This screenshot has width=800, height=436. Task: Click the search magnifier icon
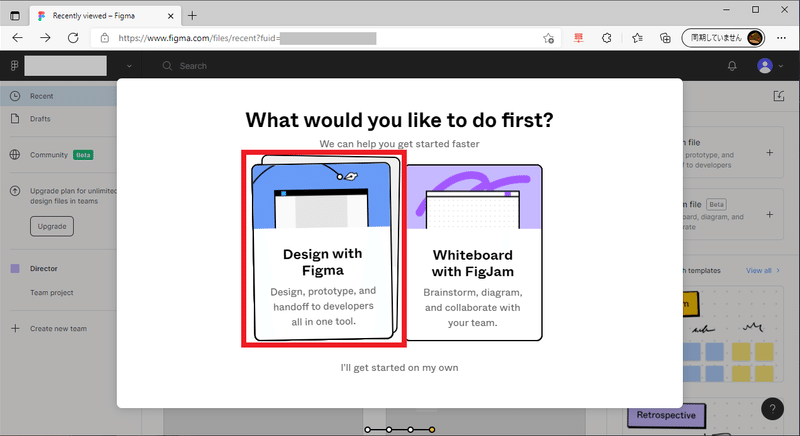tap(167, 66)
